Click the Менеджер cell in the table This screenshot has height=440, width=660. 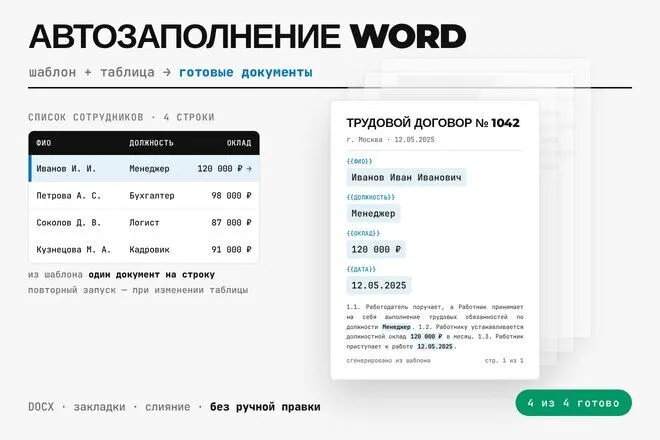click(149, 168)
